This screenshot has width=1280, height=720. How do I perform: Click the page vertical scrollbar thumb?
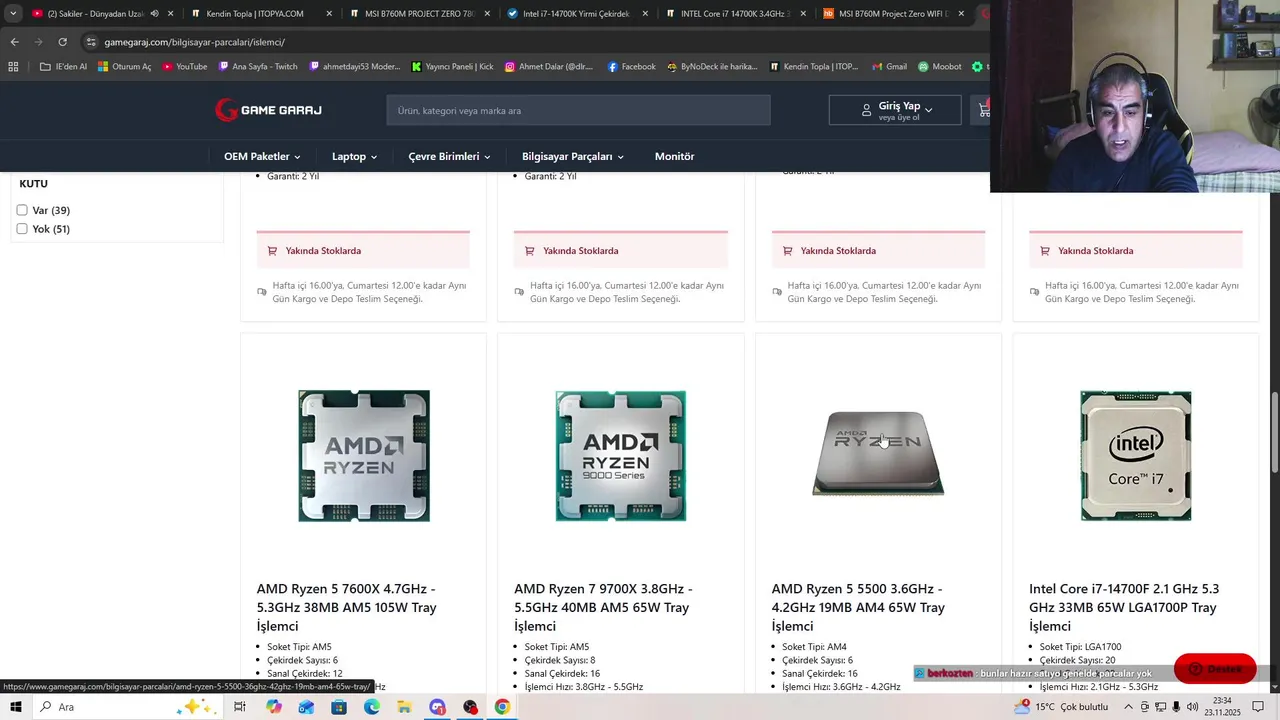[x=1275, y=434]
